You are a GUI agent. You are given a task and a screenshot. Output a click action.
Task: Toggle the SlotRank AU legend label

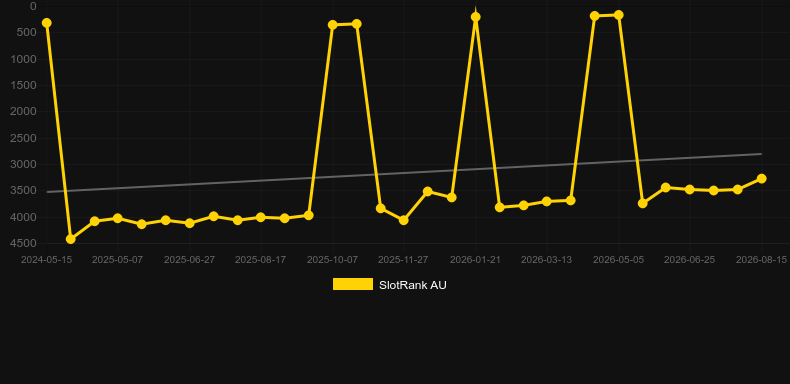coord(413,285)
